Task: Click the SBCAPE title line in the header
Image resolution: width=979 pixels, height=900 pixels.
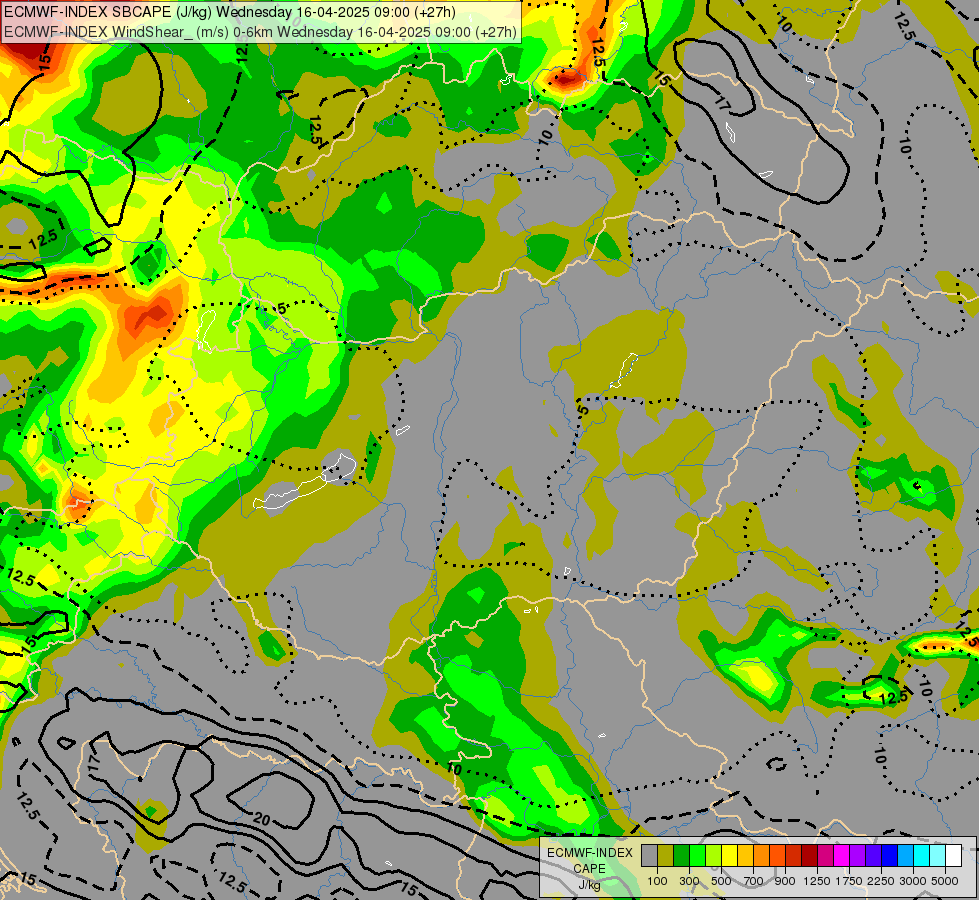Action: point(230,12)
